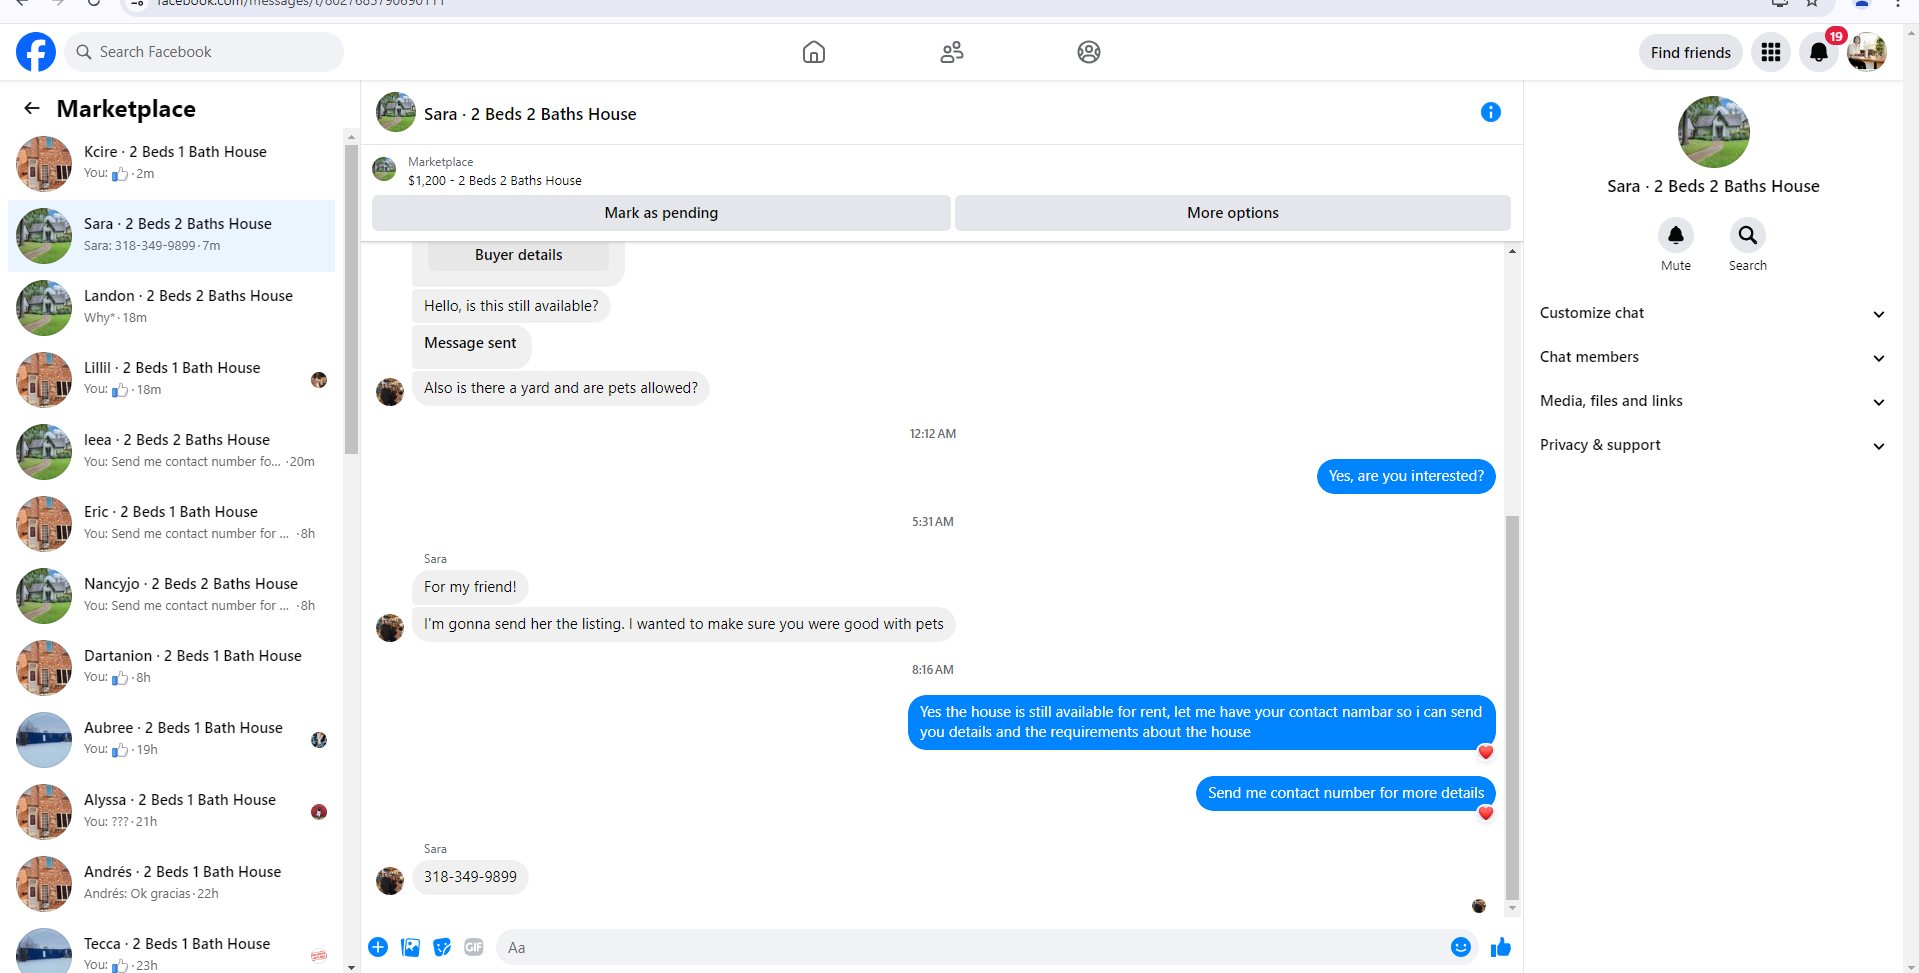Open the Facebook home icon
The height and width of the screenshot is (973, 1919).
point(814,52)
